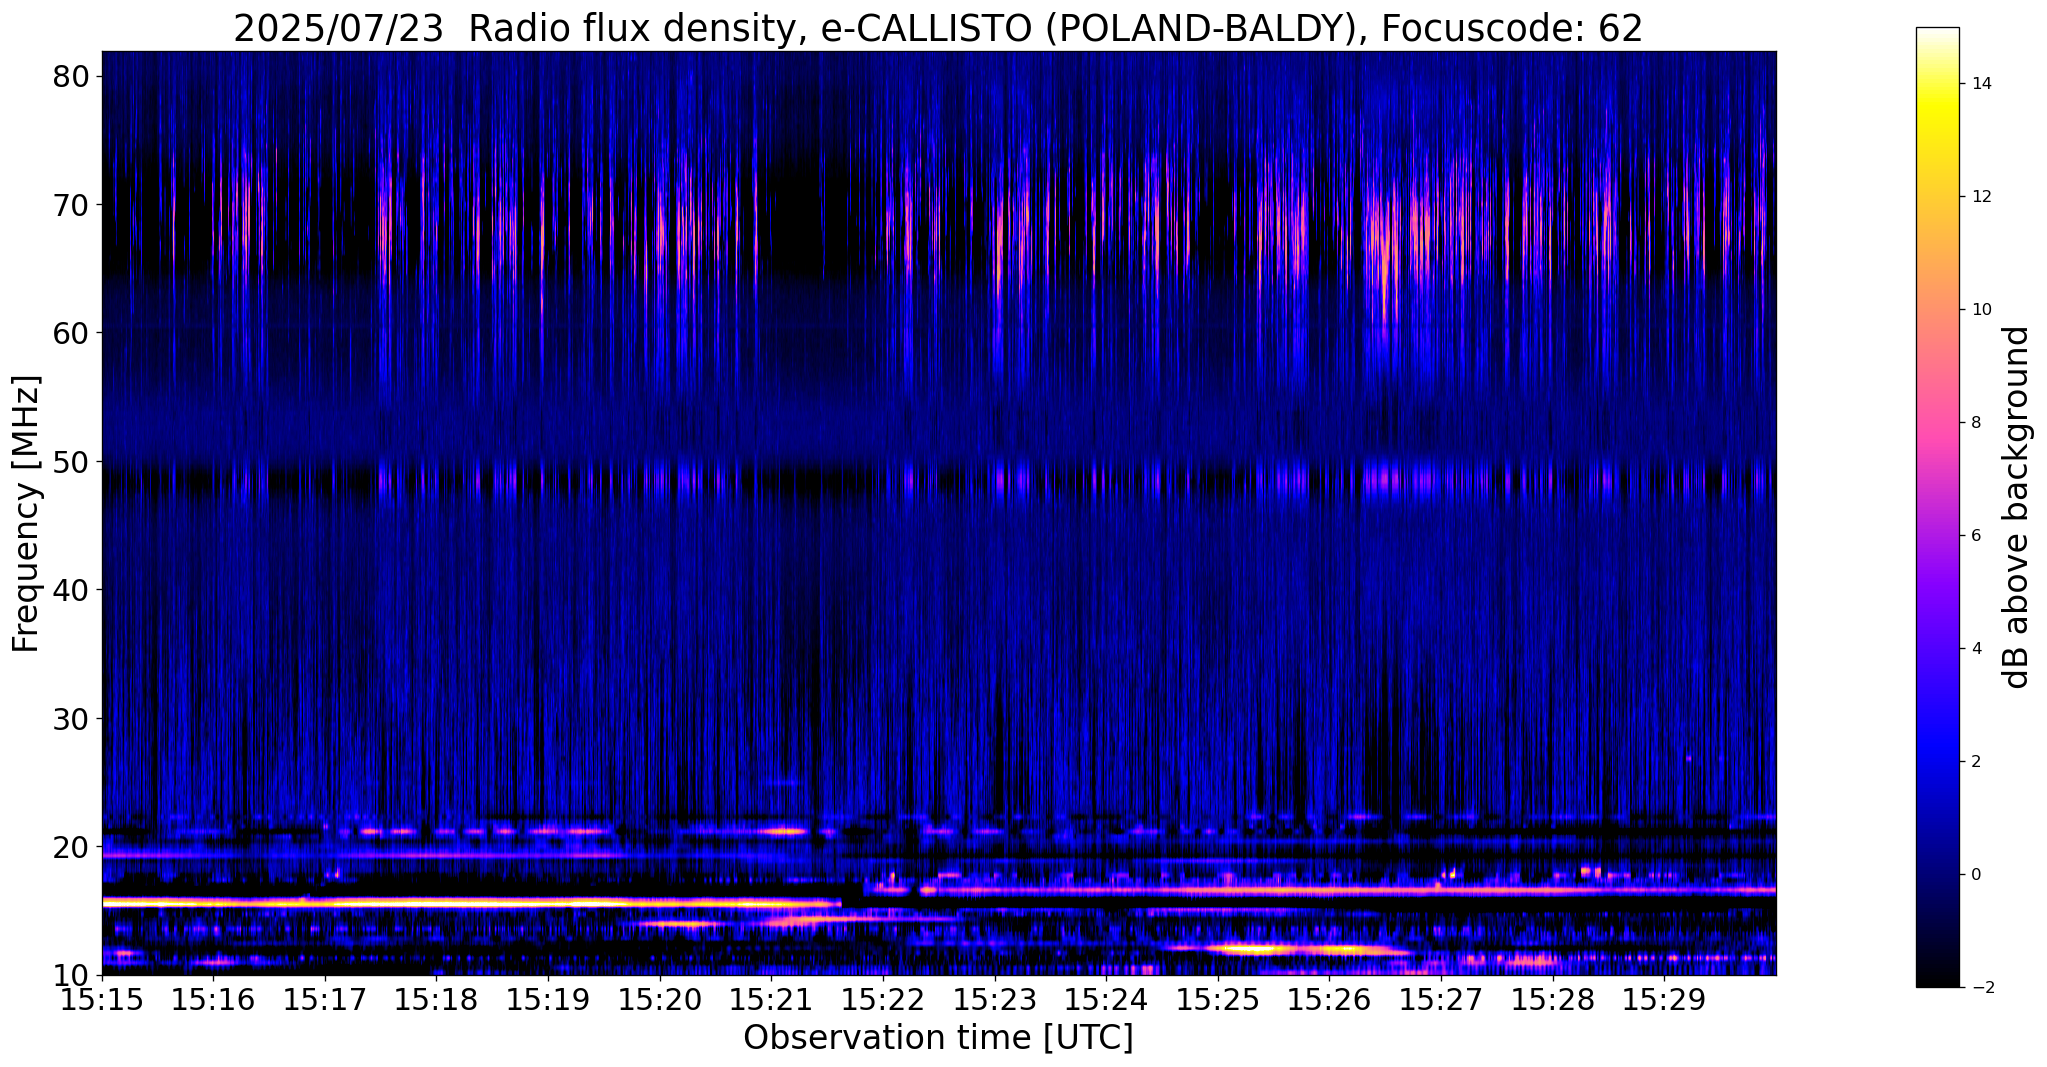Click the 40 MHz frequency tick label
This screenshot has height=1067, width=2047.
tap(71, 590)
